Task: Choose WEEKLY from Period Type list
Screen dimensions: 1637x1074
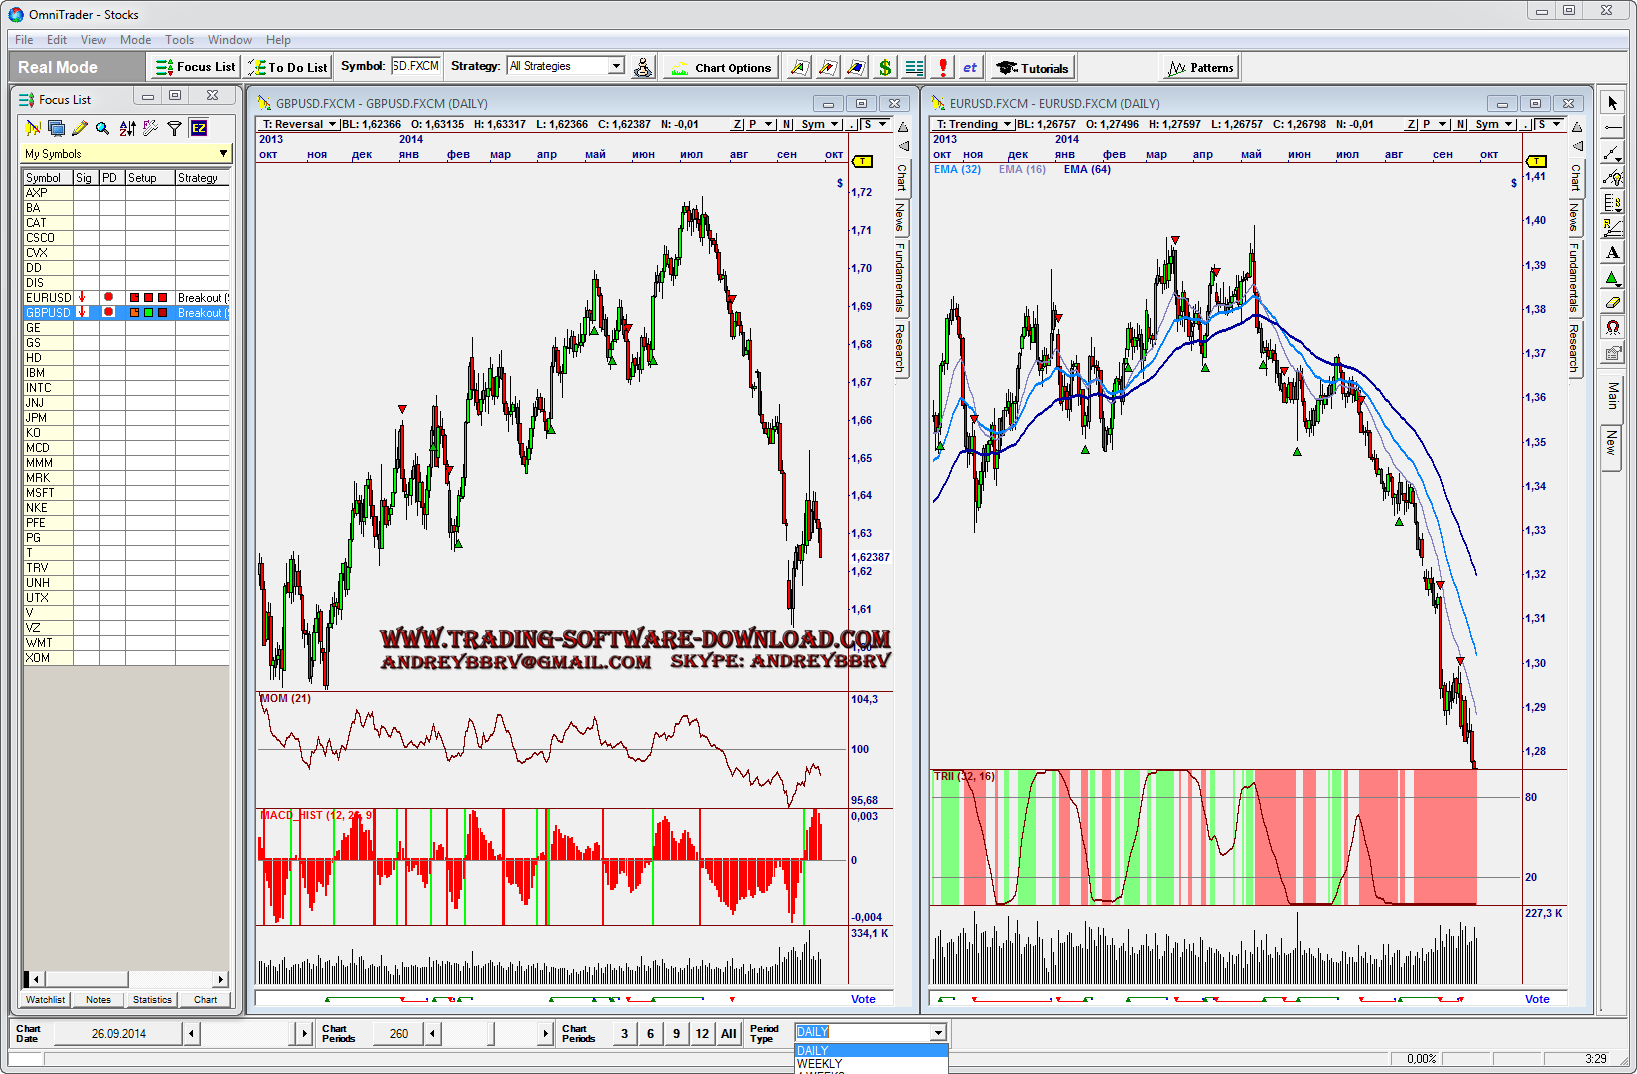Action: (x=819, y=1064)
